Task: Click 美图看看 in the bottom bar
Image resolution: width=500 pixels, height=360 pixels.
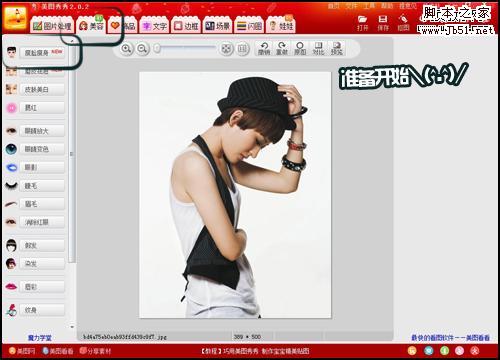Action: (x=58, y=351)
